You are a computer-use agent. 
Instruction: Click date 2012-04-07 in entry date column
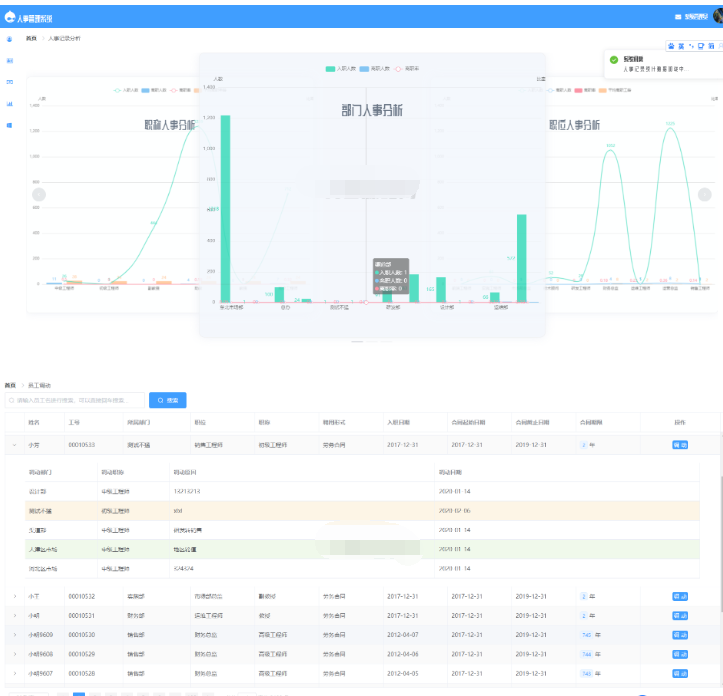(403, 635)
